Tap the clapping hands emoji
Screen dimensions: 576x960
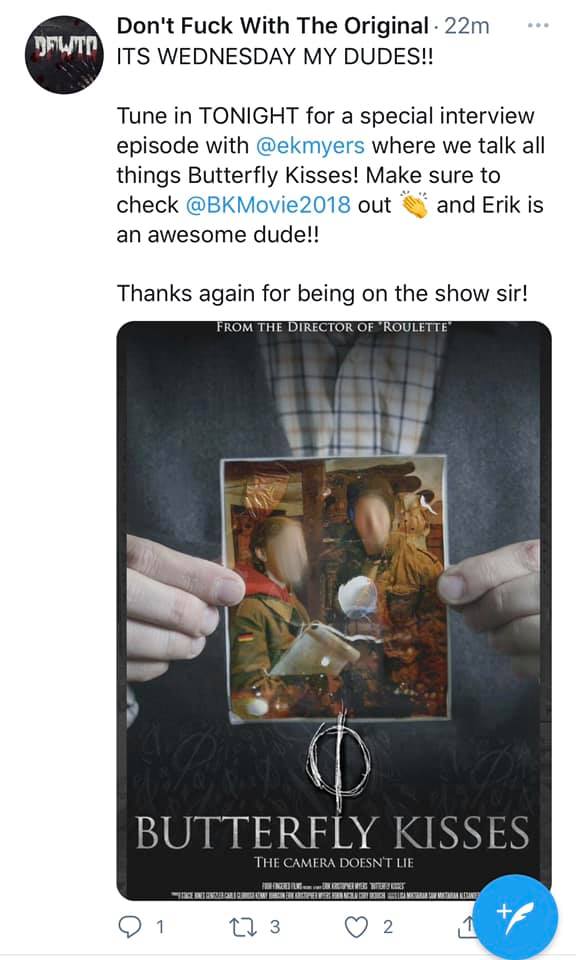[x=414, y=204]
